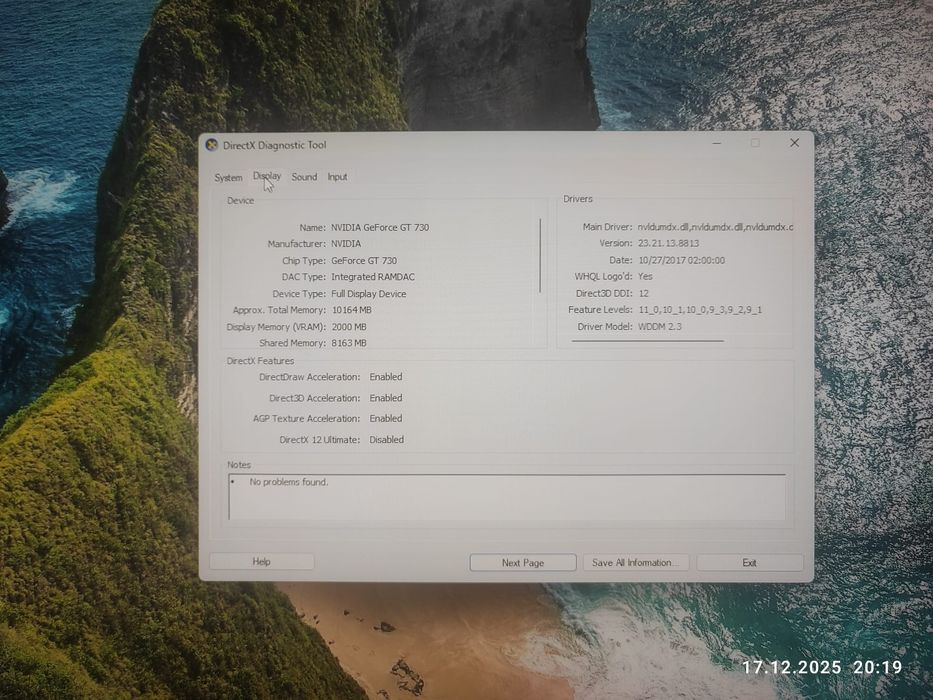The height and width of the screenshot is (700, 933).
Task: Select the text NVIDIA GeForce GT 730
Action: (380, 227)
